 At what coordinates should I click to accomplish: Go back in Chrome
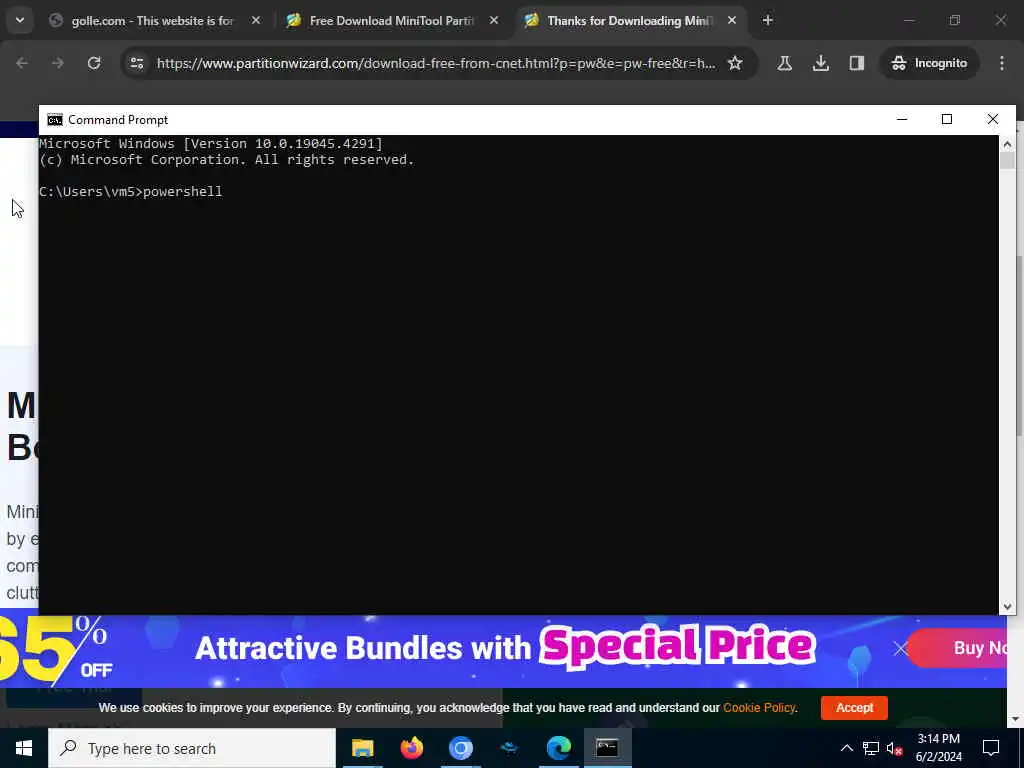22,63
